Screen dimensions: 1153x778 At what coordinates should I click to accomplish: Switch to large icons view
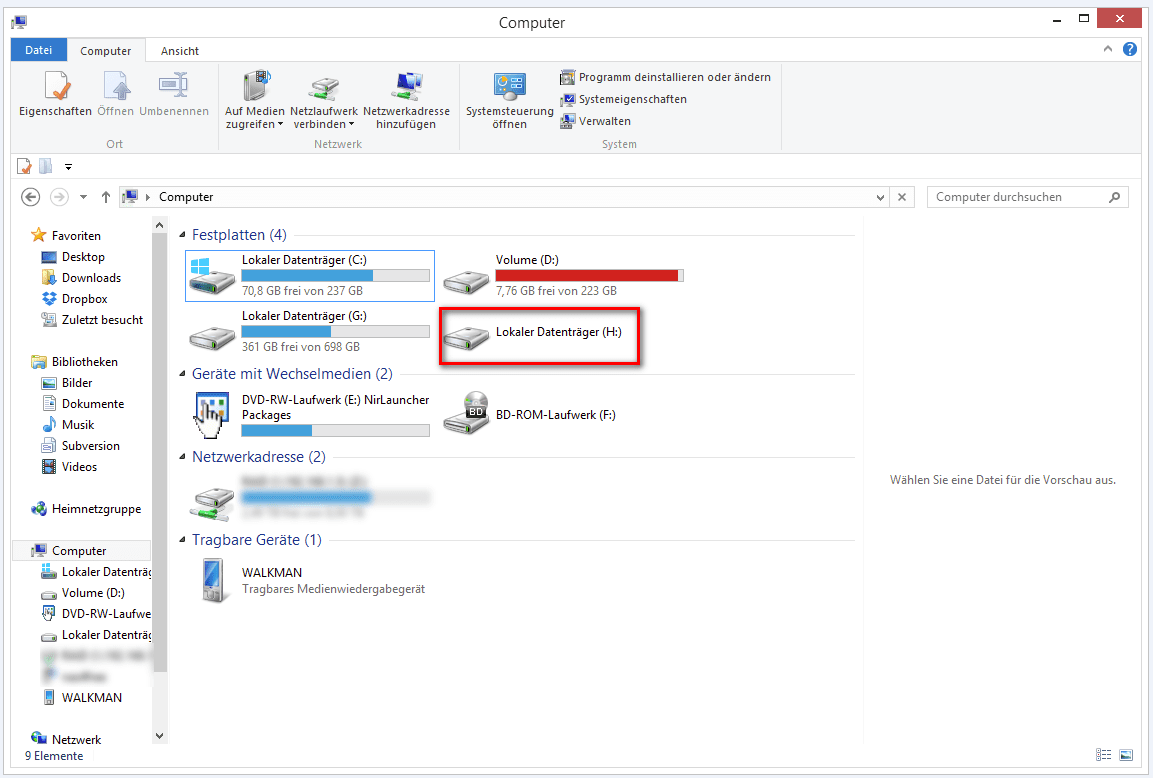(x=1126, y=754)
